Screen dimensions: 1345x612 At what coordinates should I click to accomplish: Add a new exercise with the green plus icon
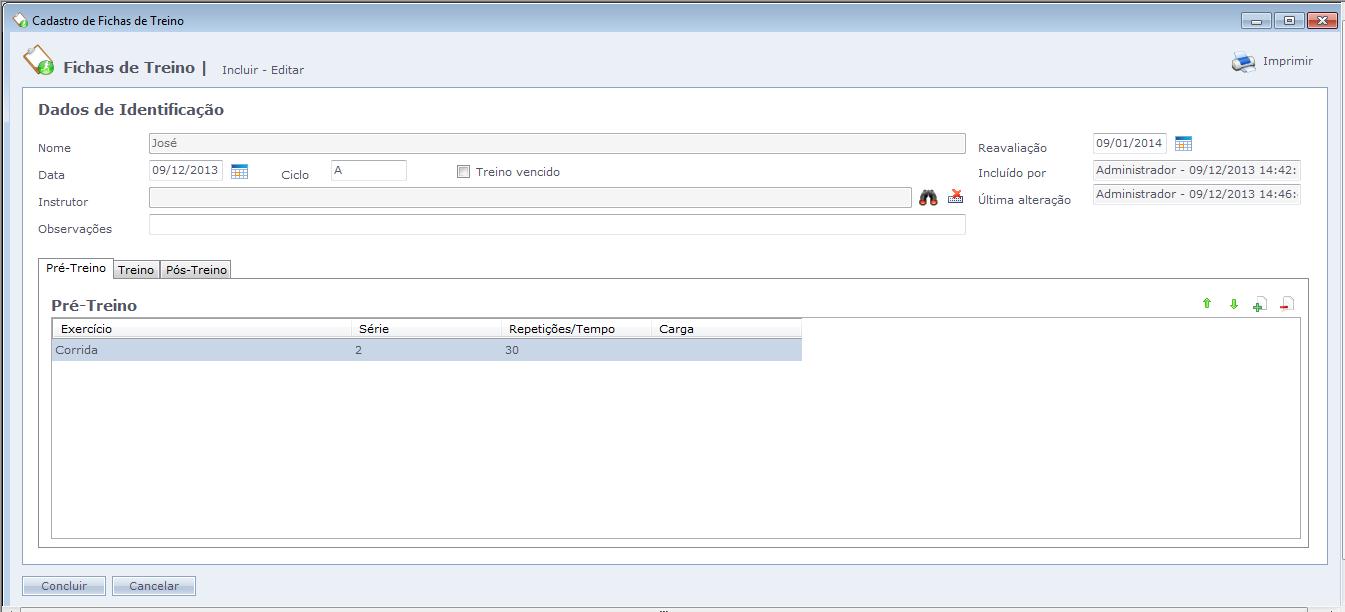(x=1260, y=304)
